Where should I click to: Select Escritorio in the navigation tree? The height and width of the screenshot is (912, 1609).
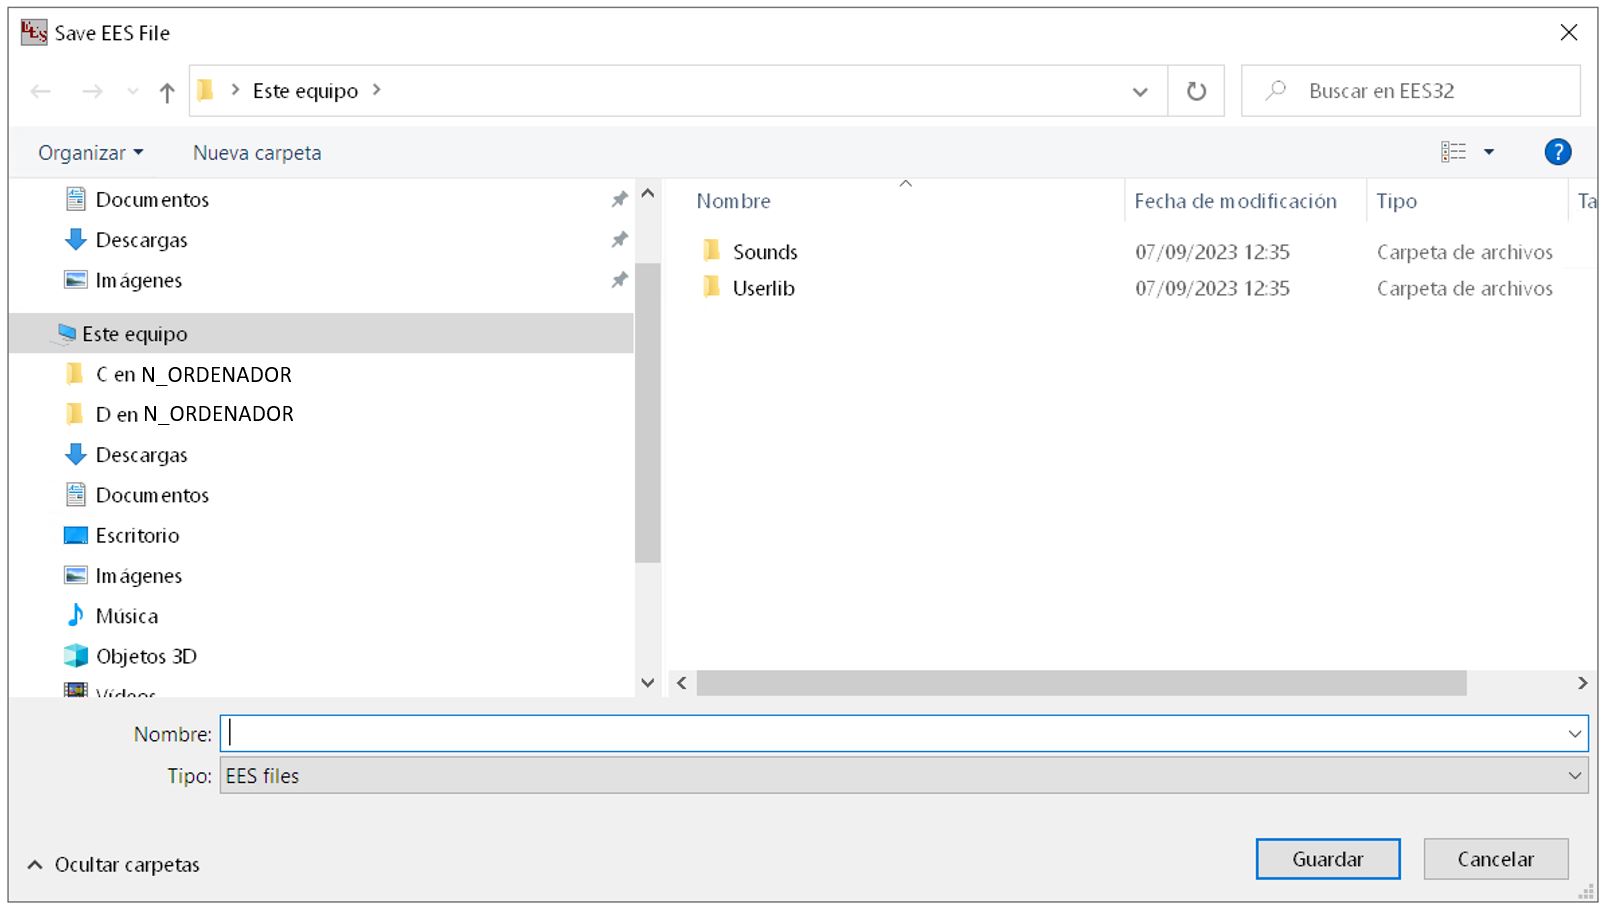[137, 536]
